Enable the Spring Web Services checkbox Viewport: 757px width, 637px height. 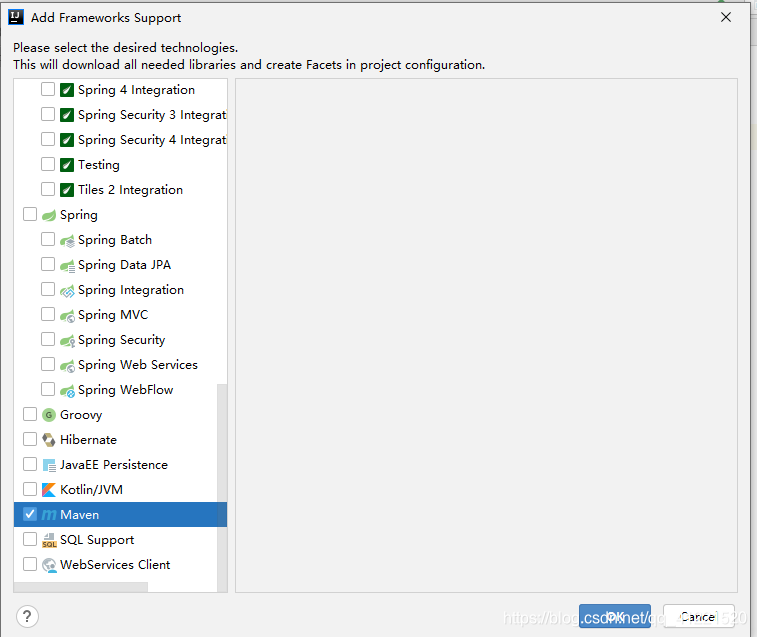(x=48, y=364)
